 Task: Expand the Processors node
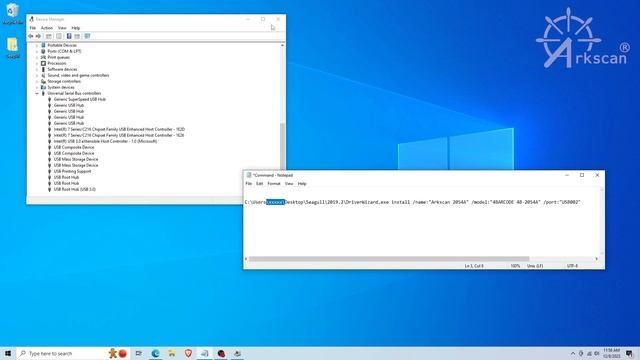click(37, 63)
